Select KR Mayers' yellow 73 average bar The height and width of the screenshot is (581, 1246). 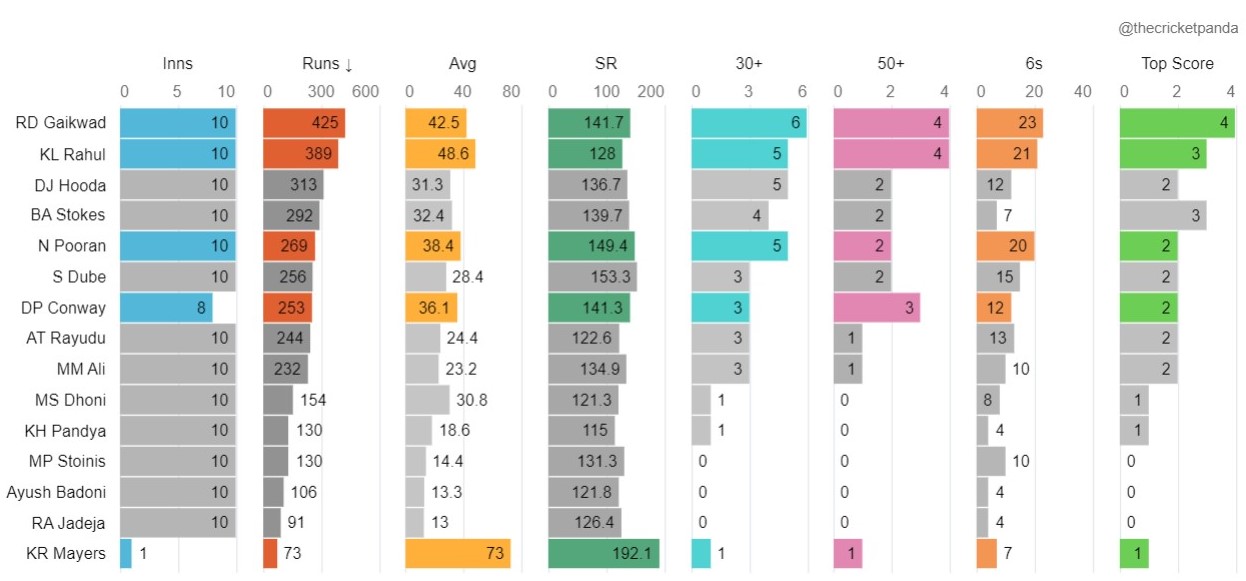click(457, 553)
